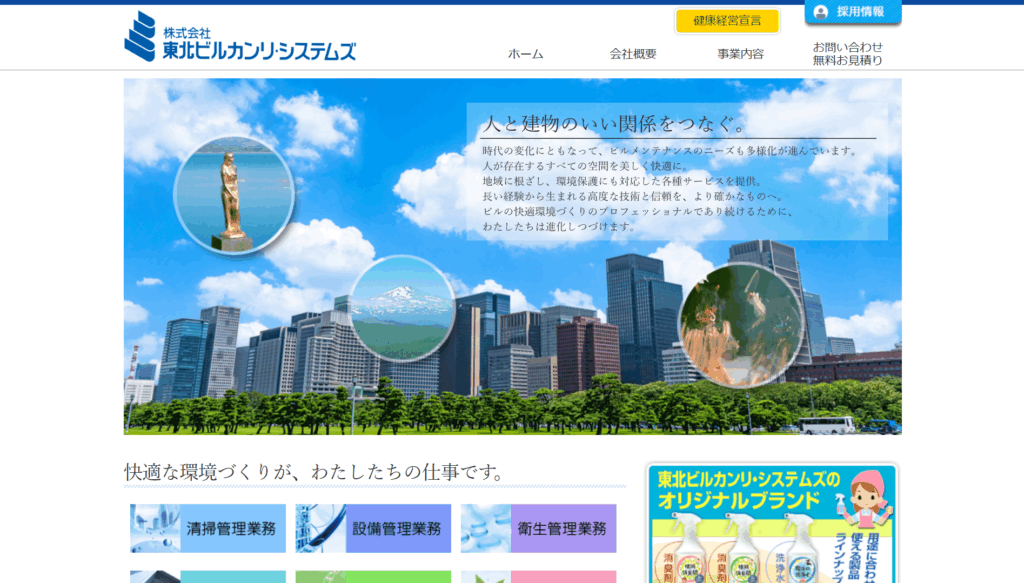Click the hero headline 人と建物のいい関係をつなぐ
This screenshot has width=1024, height=583.
(x=614, y=124)
